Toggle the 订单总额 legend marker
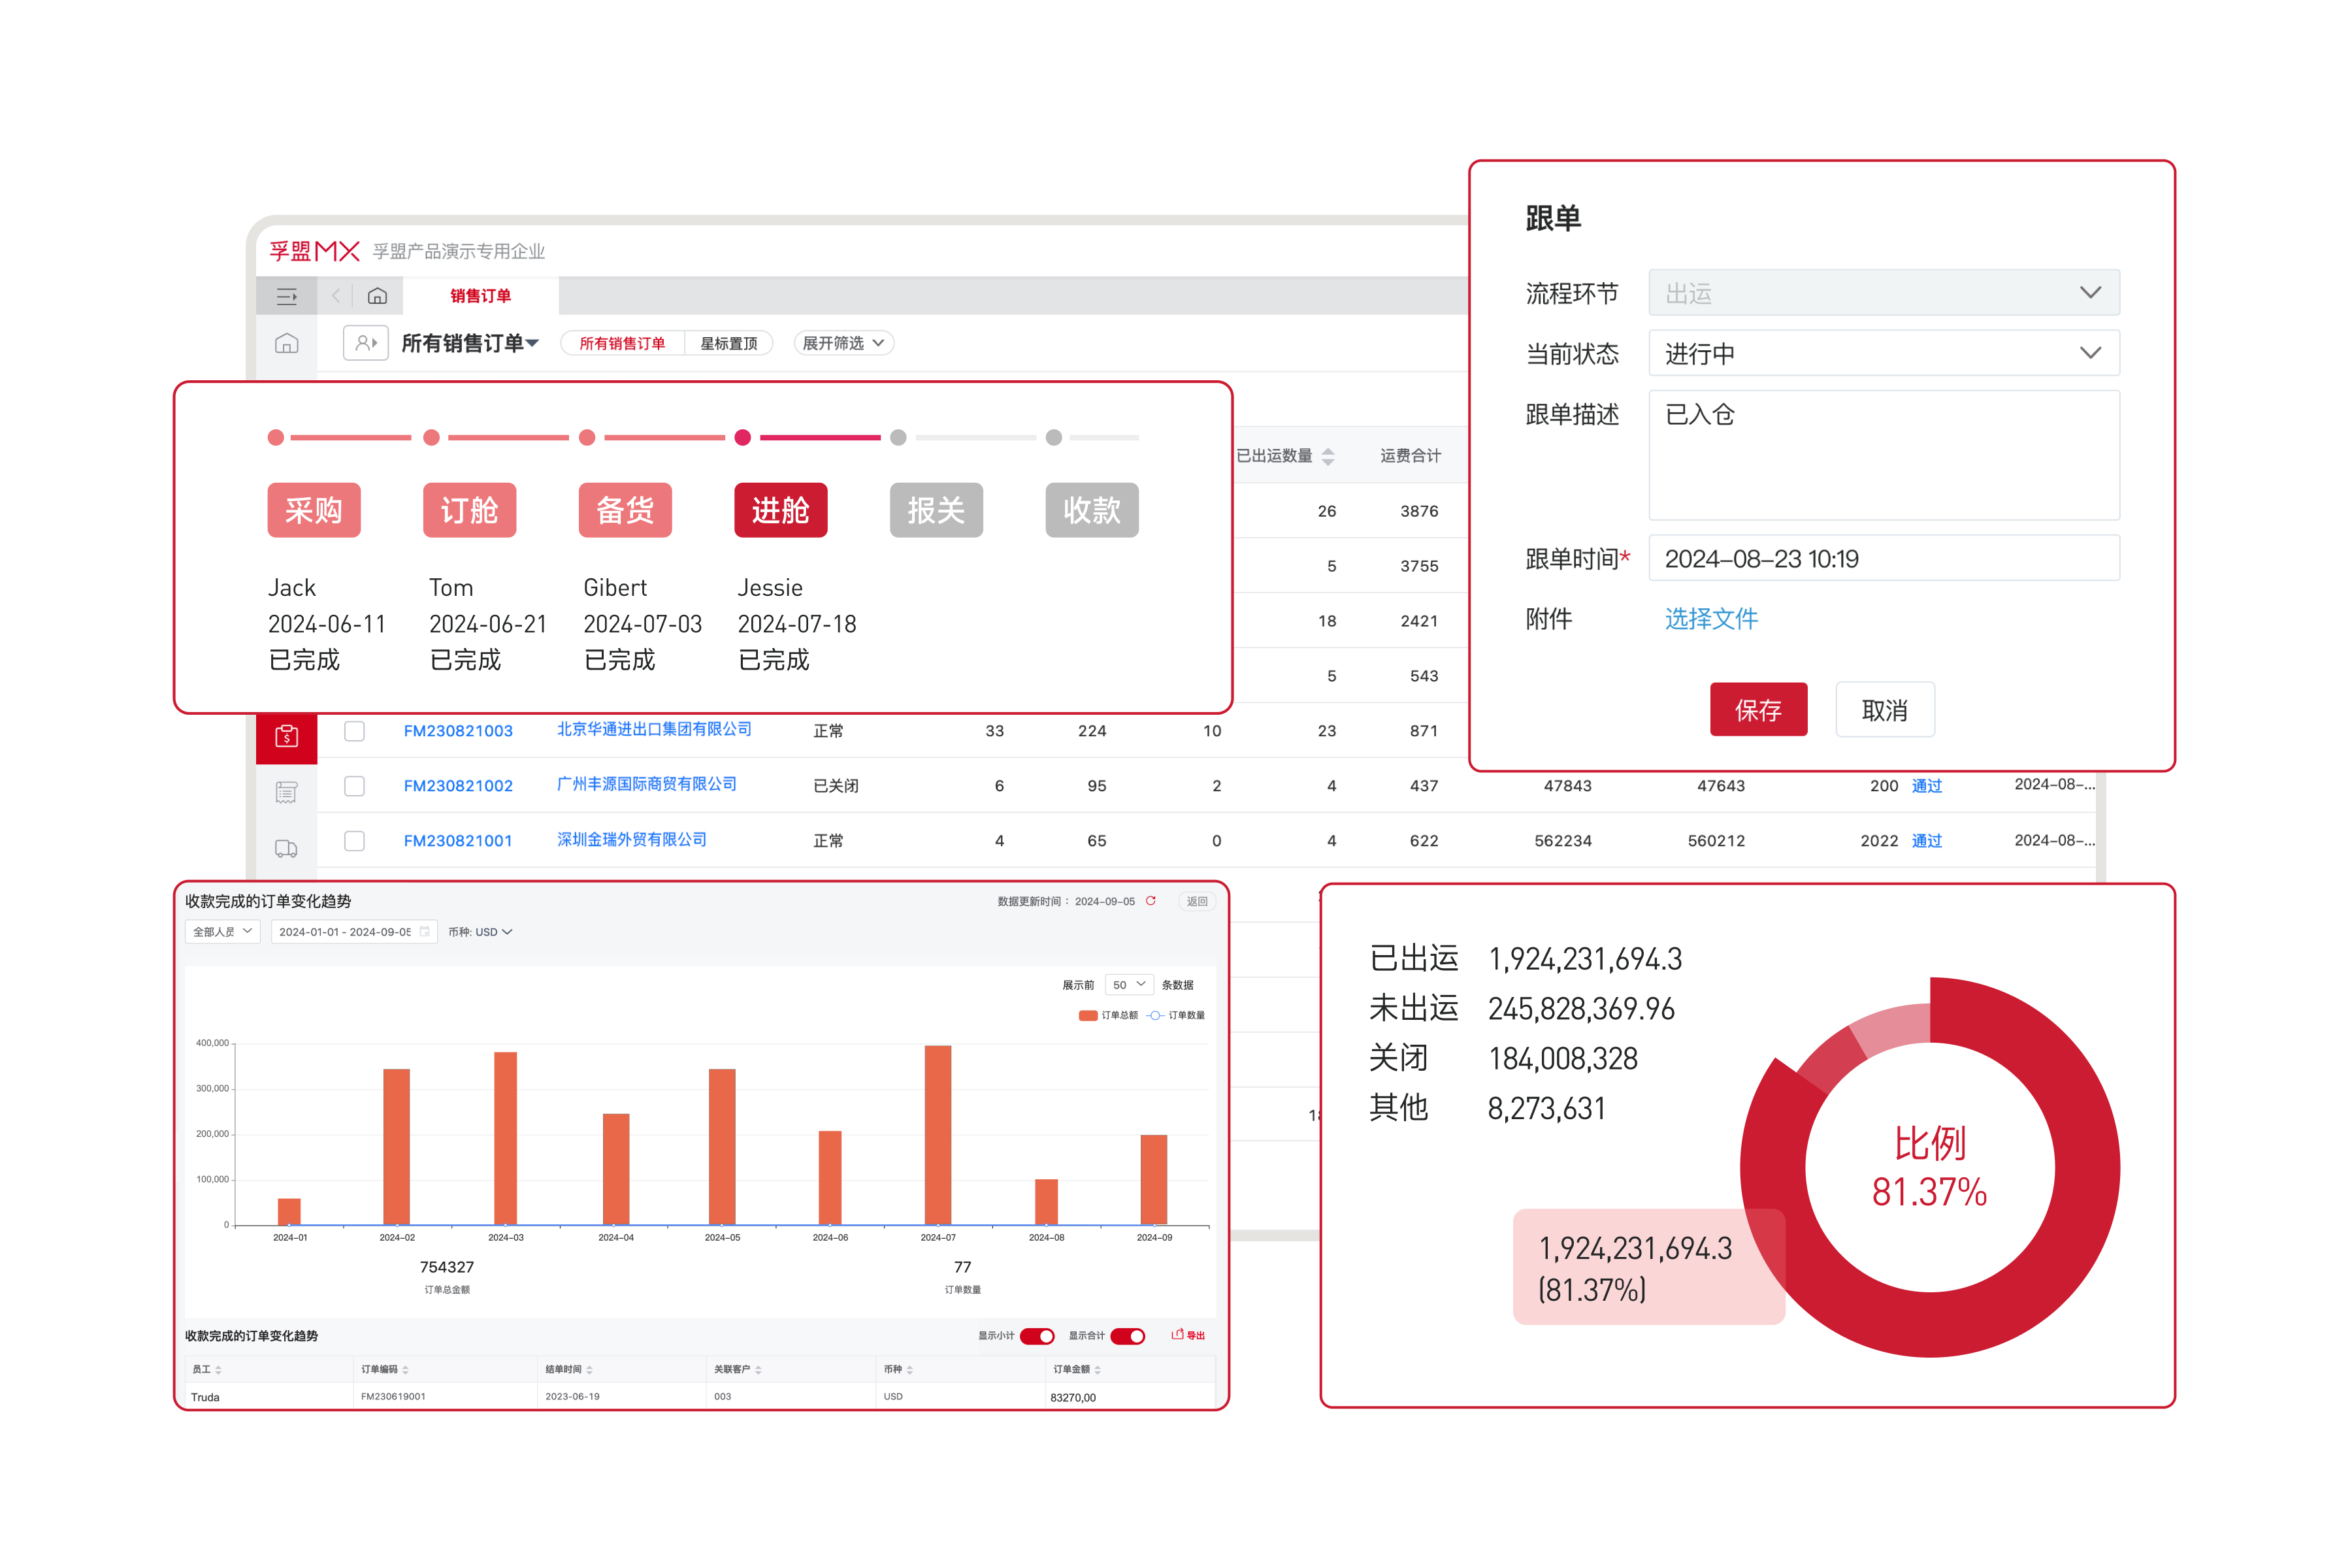This screenshot has width=2352, height=1568. point(1088,1016)
